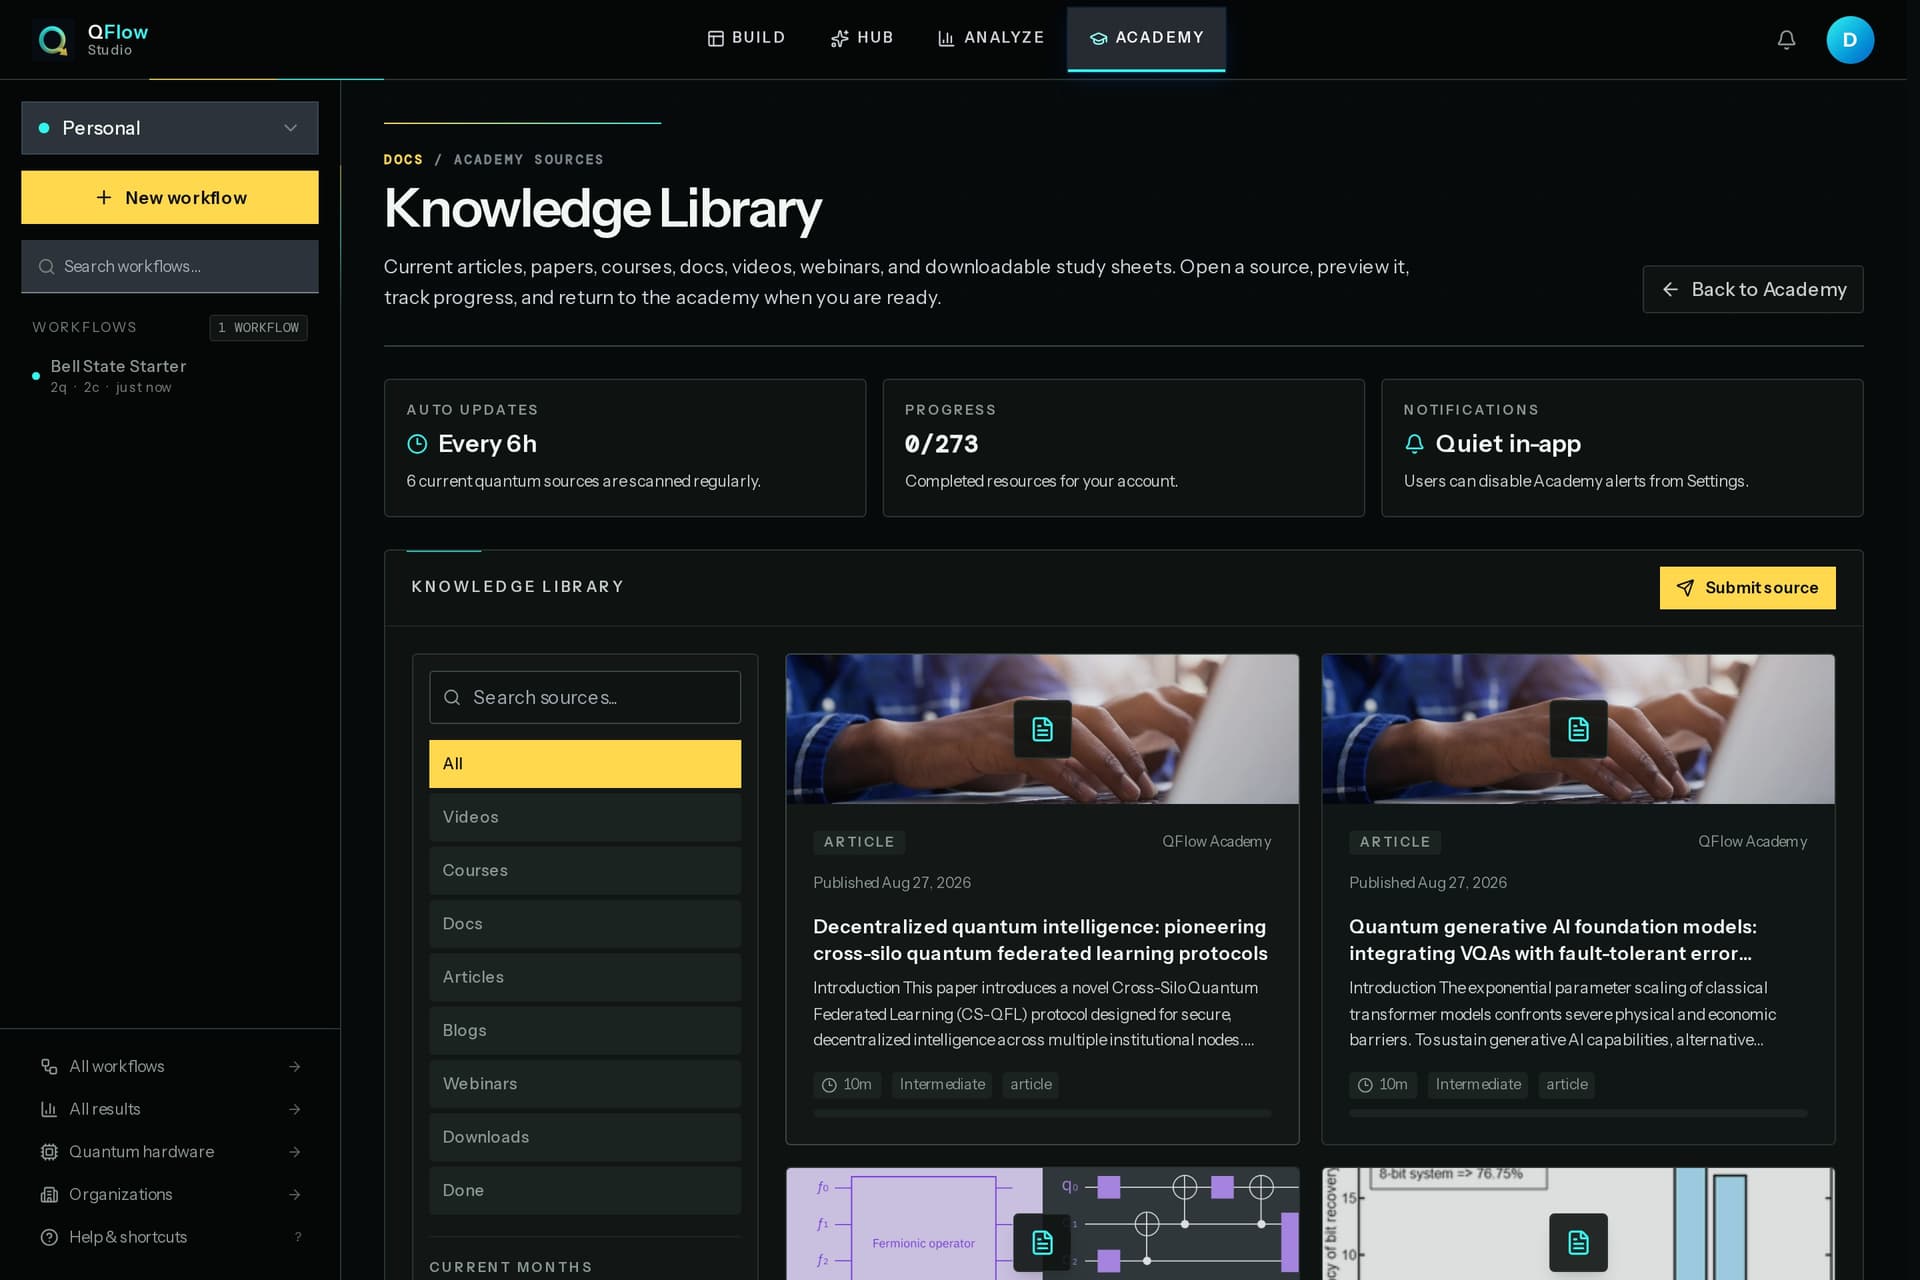This screenshot has width=1920, height=1280.
Task: Click the Organizations building icon
Action: click(49, 1195)
